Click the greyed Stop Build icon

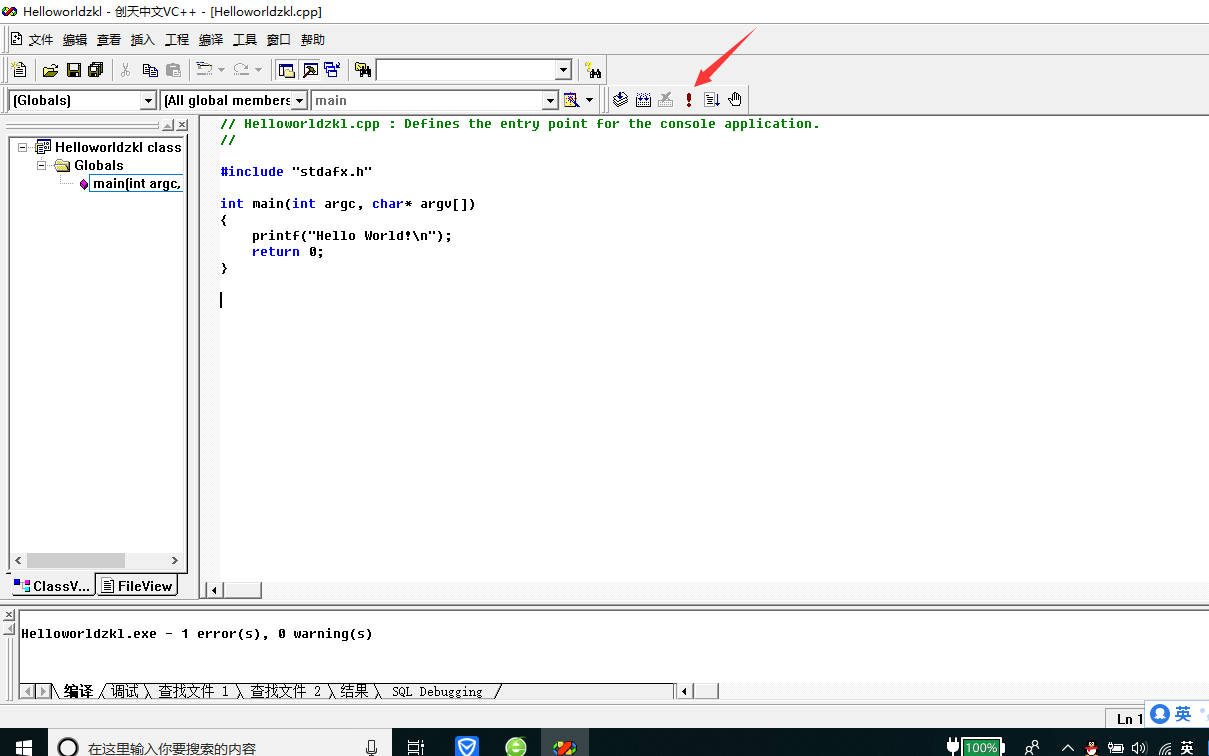(x=666, y=100)
